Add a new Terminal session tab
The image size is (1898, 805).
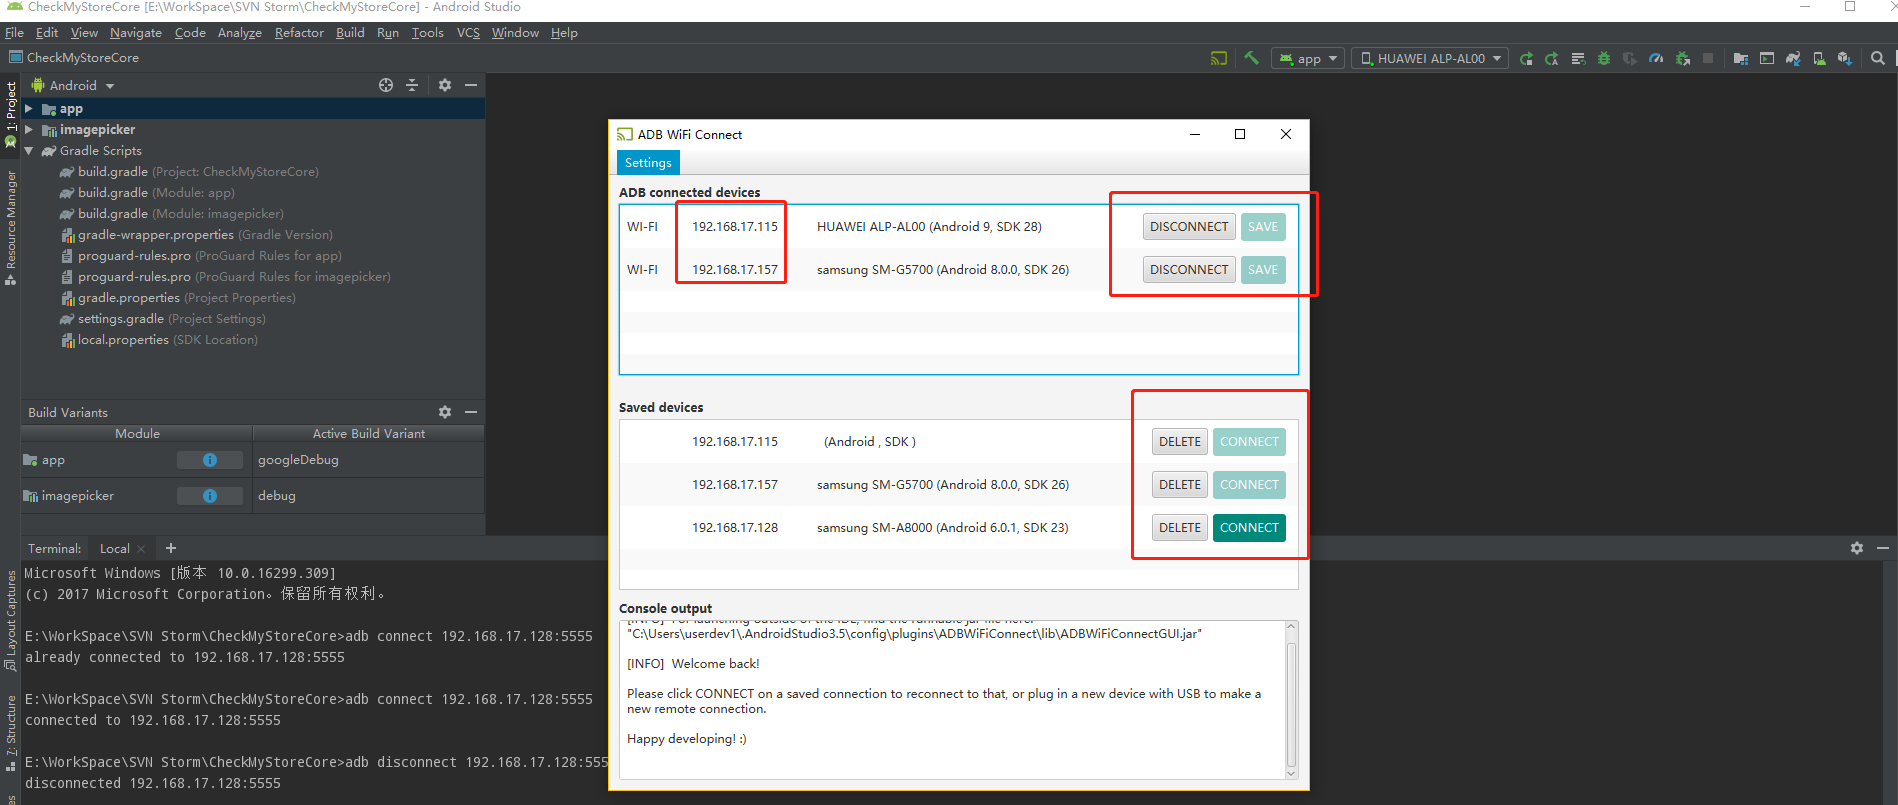coord(171,548)
